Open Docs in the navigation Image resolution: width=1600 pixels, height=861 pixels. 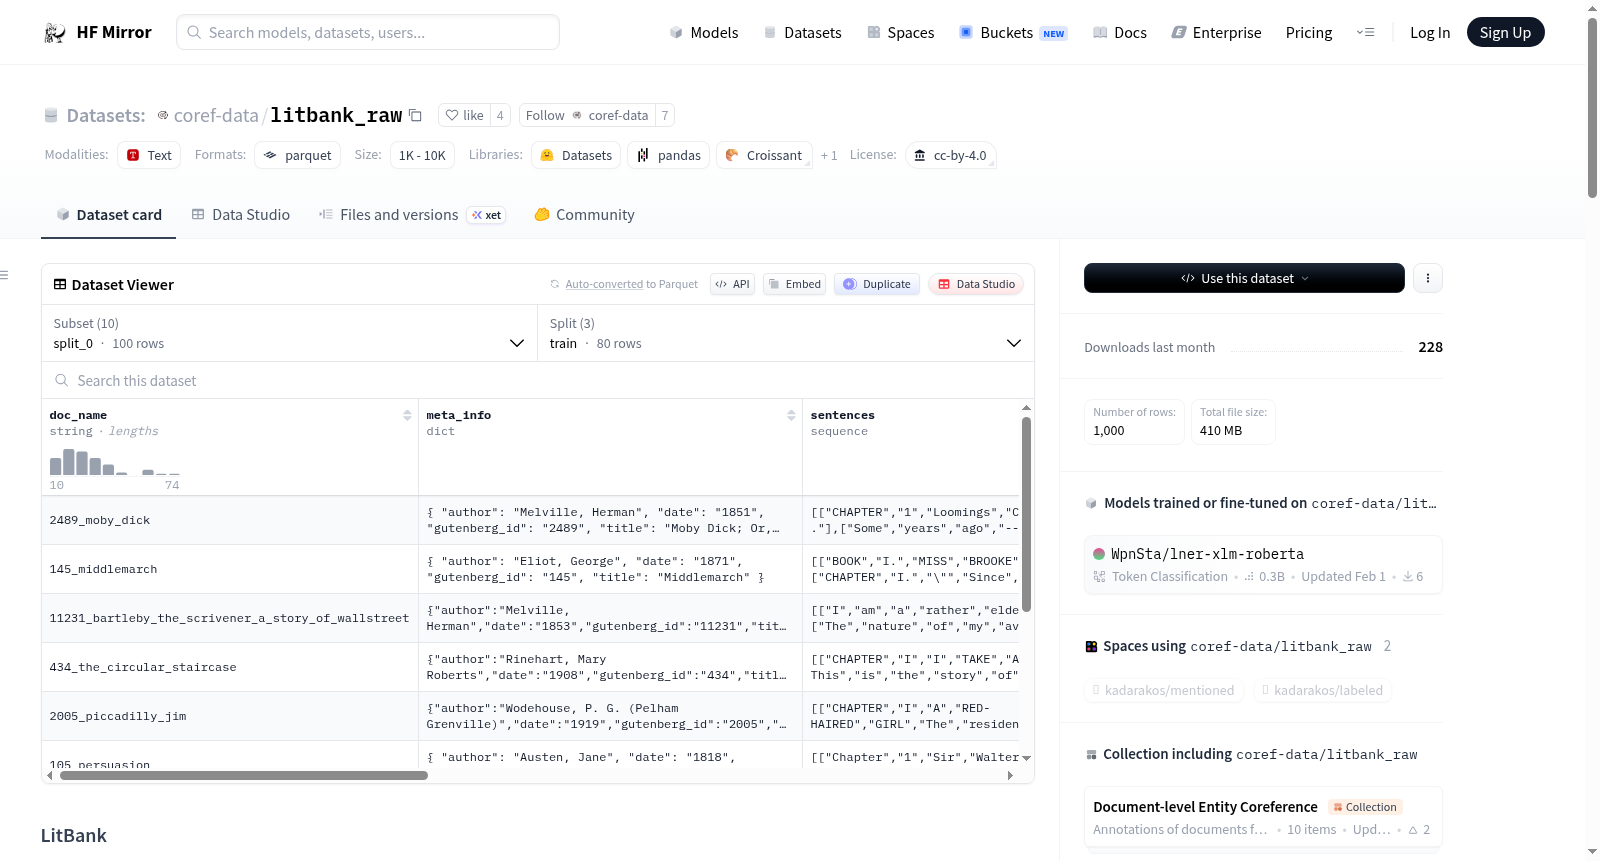pyautogui.click(x=1119, y=33)
